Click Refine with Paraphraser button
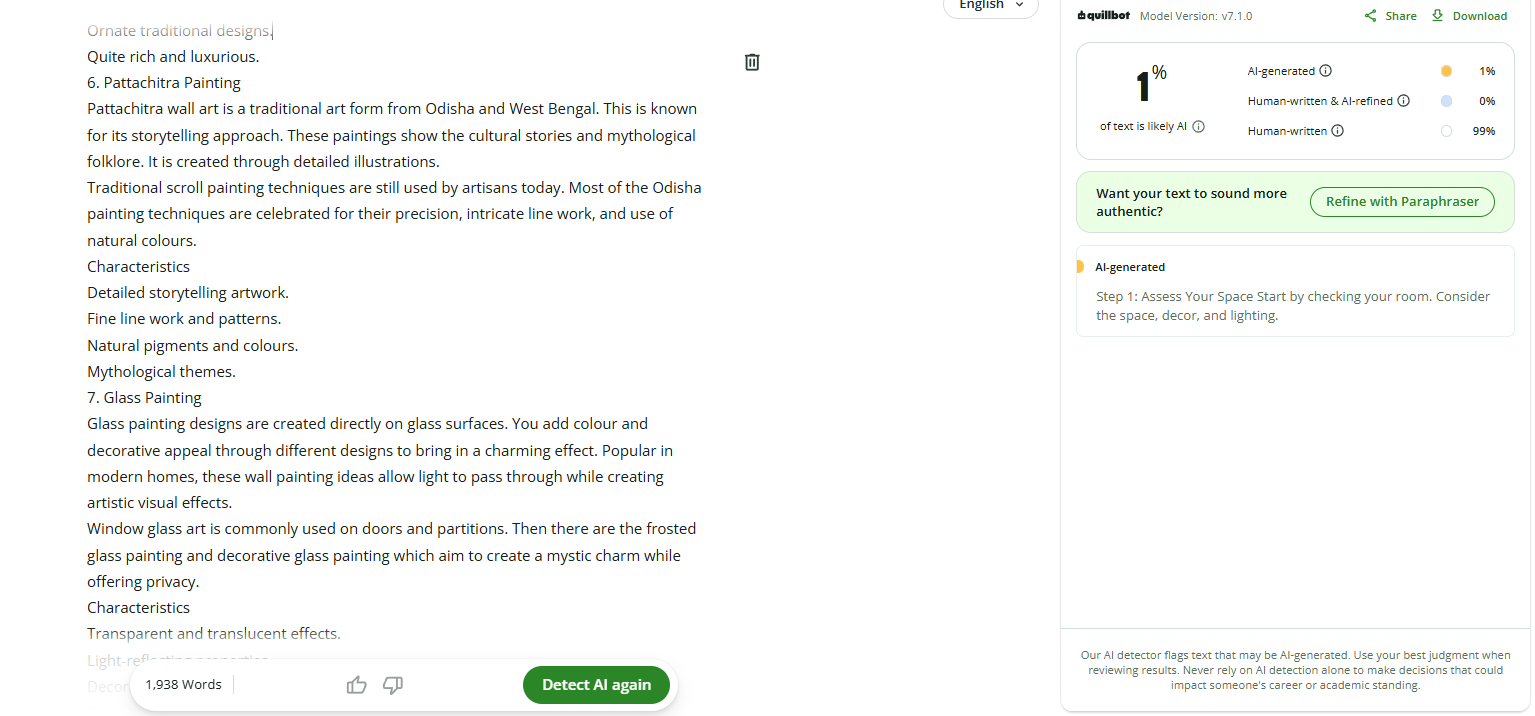This screenshot has width=1535, height=716. click(x=1402, y=202)
